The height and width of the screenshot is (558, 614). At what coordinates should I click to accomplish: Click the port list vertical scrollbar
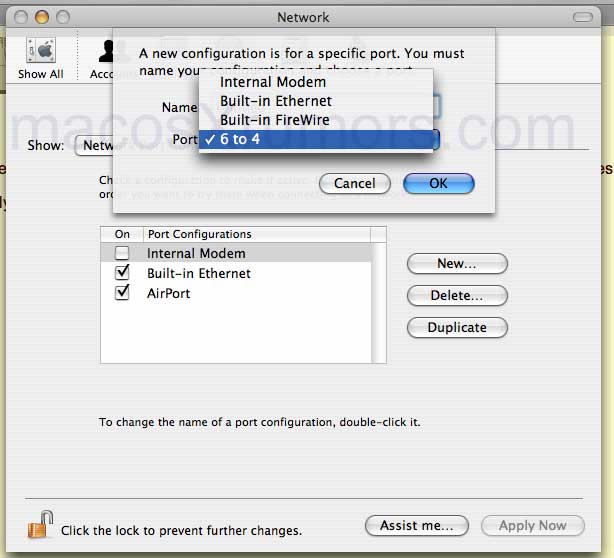[378, 303]
